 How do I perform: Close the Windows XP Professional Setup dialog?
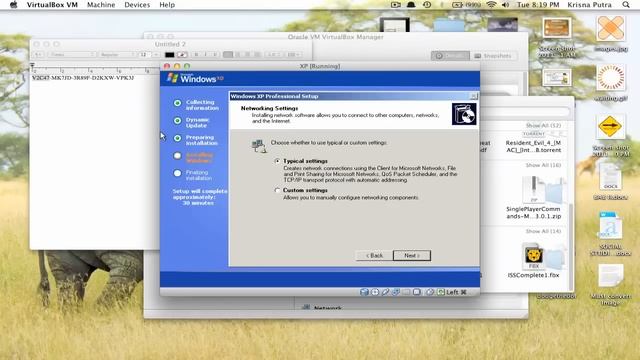473,96
